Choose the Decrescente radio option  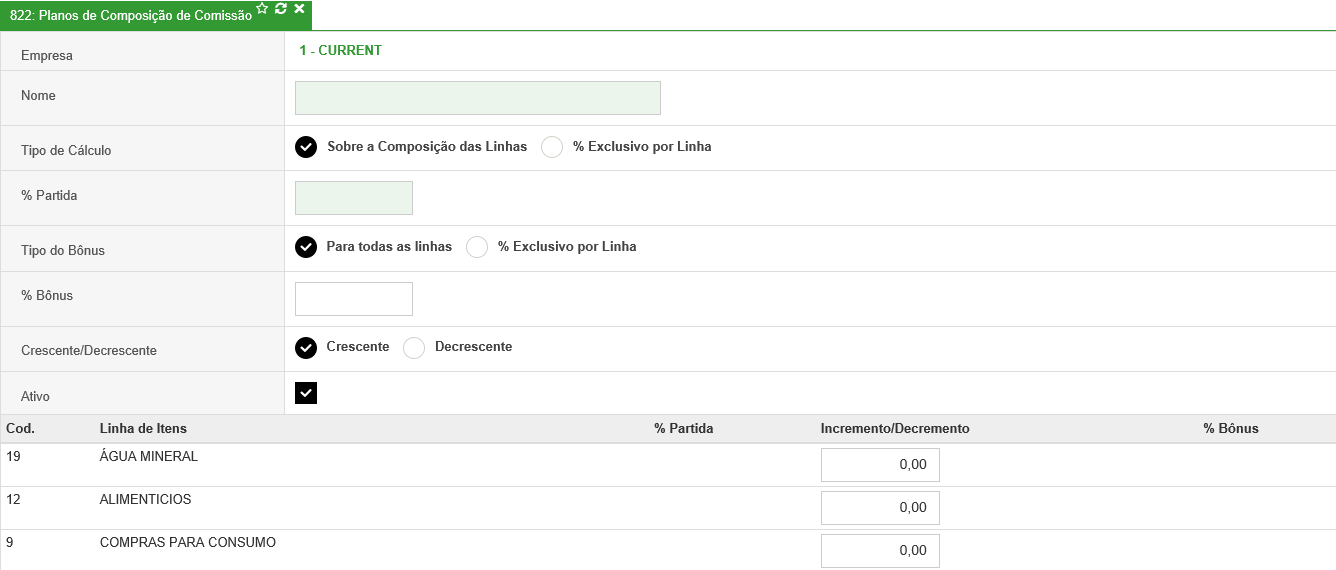tap(414, 347)
